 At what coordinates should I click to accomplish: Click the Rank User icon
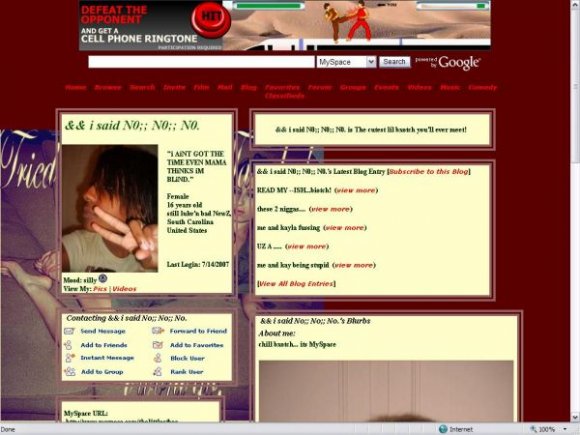pyautogui.click(x=158, y=371)
